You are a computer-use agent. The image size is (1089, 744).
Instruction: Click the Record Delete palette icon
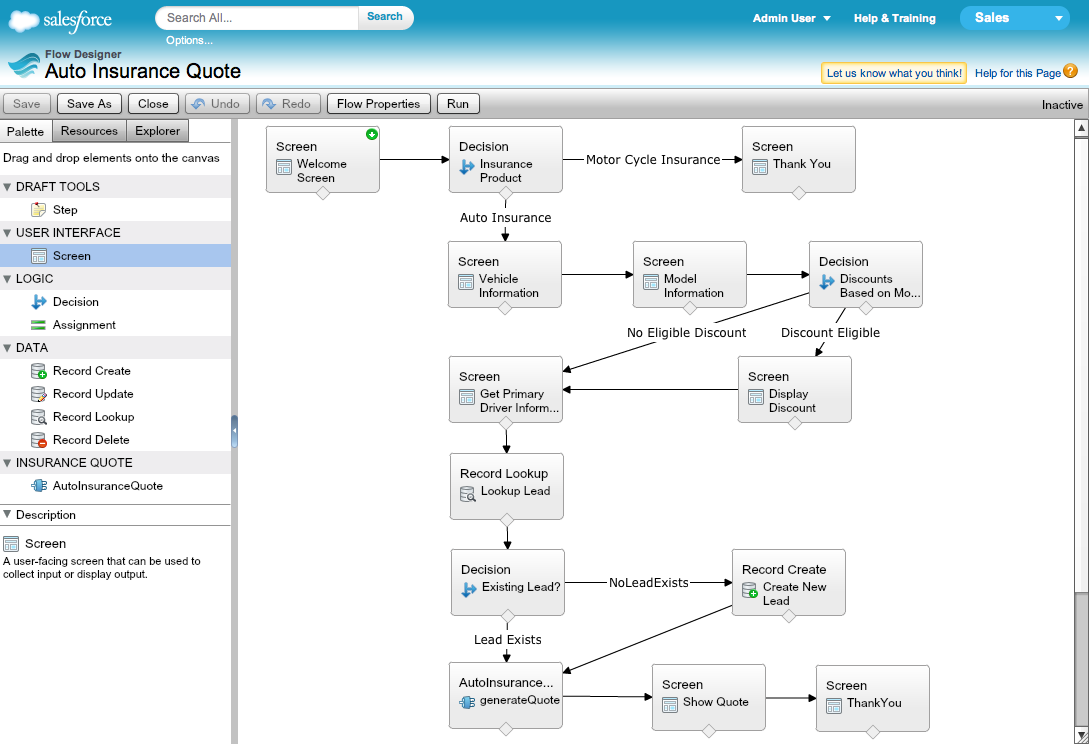point(39,440)
